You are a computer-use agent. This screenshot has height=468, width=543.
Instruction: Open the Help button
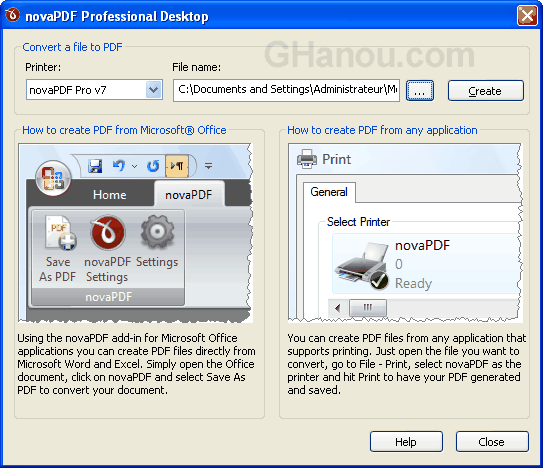(x=406, y=442)
